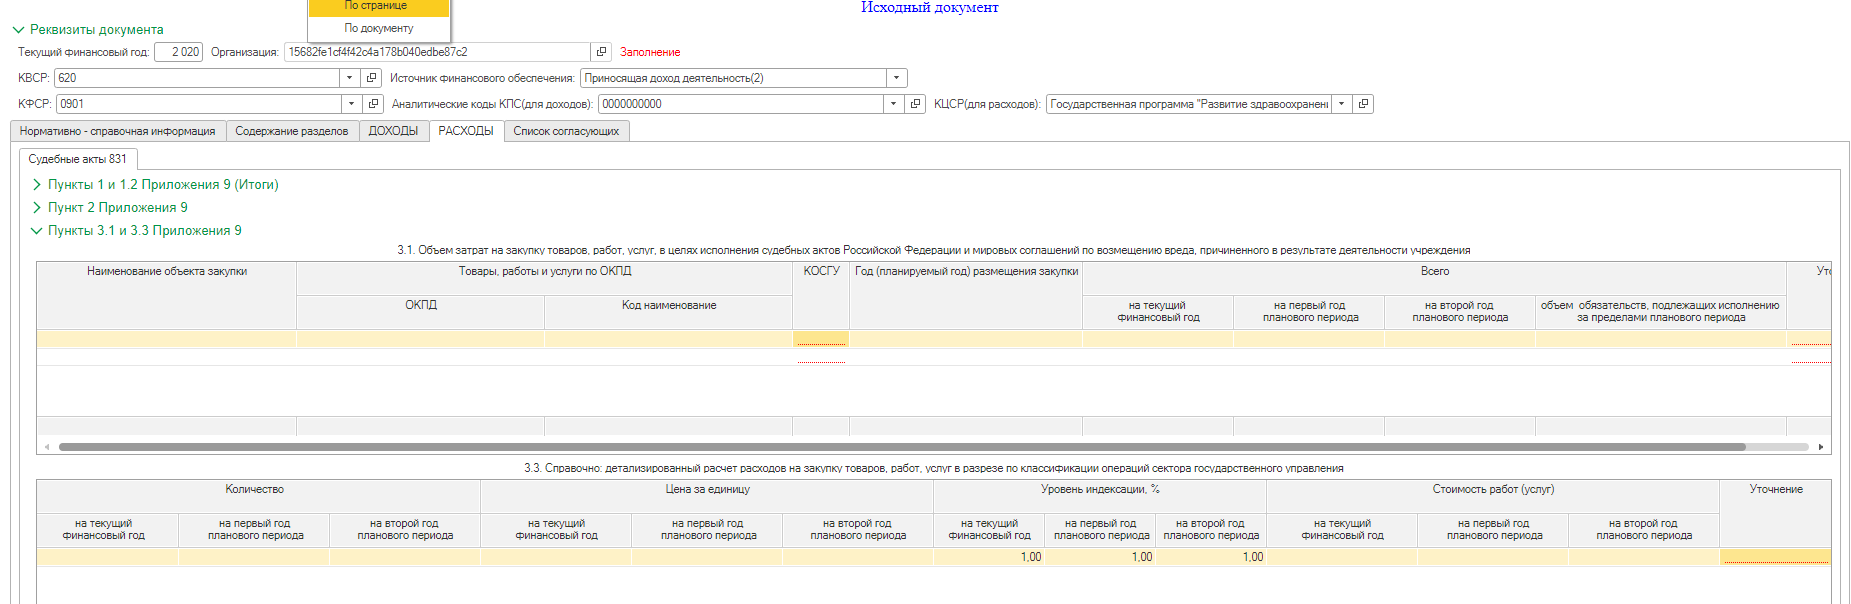The width and height of the screenshot is (1851, 604).
Task: Collapse the Реквизиты документа section
Action: coord(18,30)
